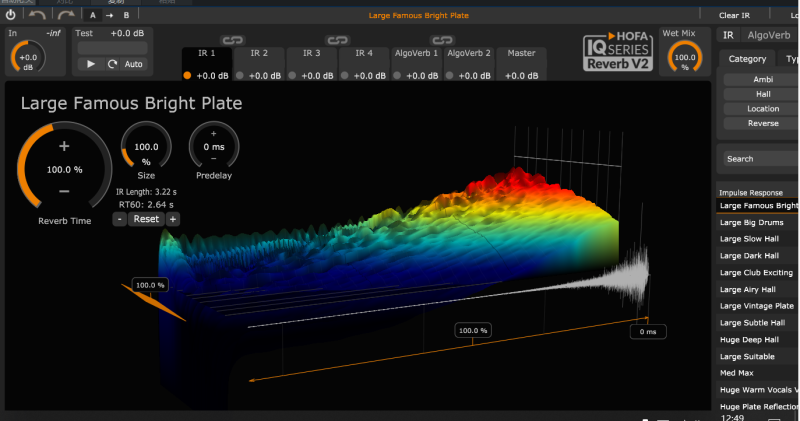This screenshot has width=800, height=421.
Task: Click the undo arrow icon
Action: pos(38,15)
